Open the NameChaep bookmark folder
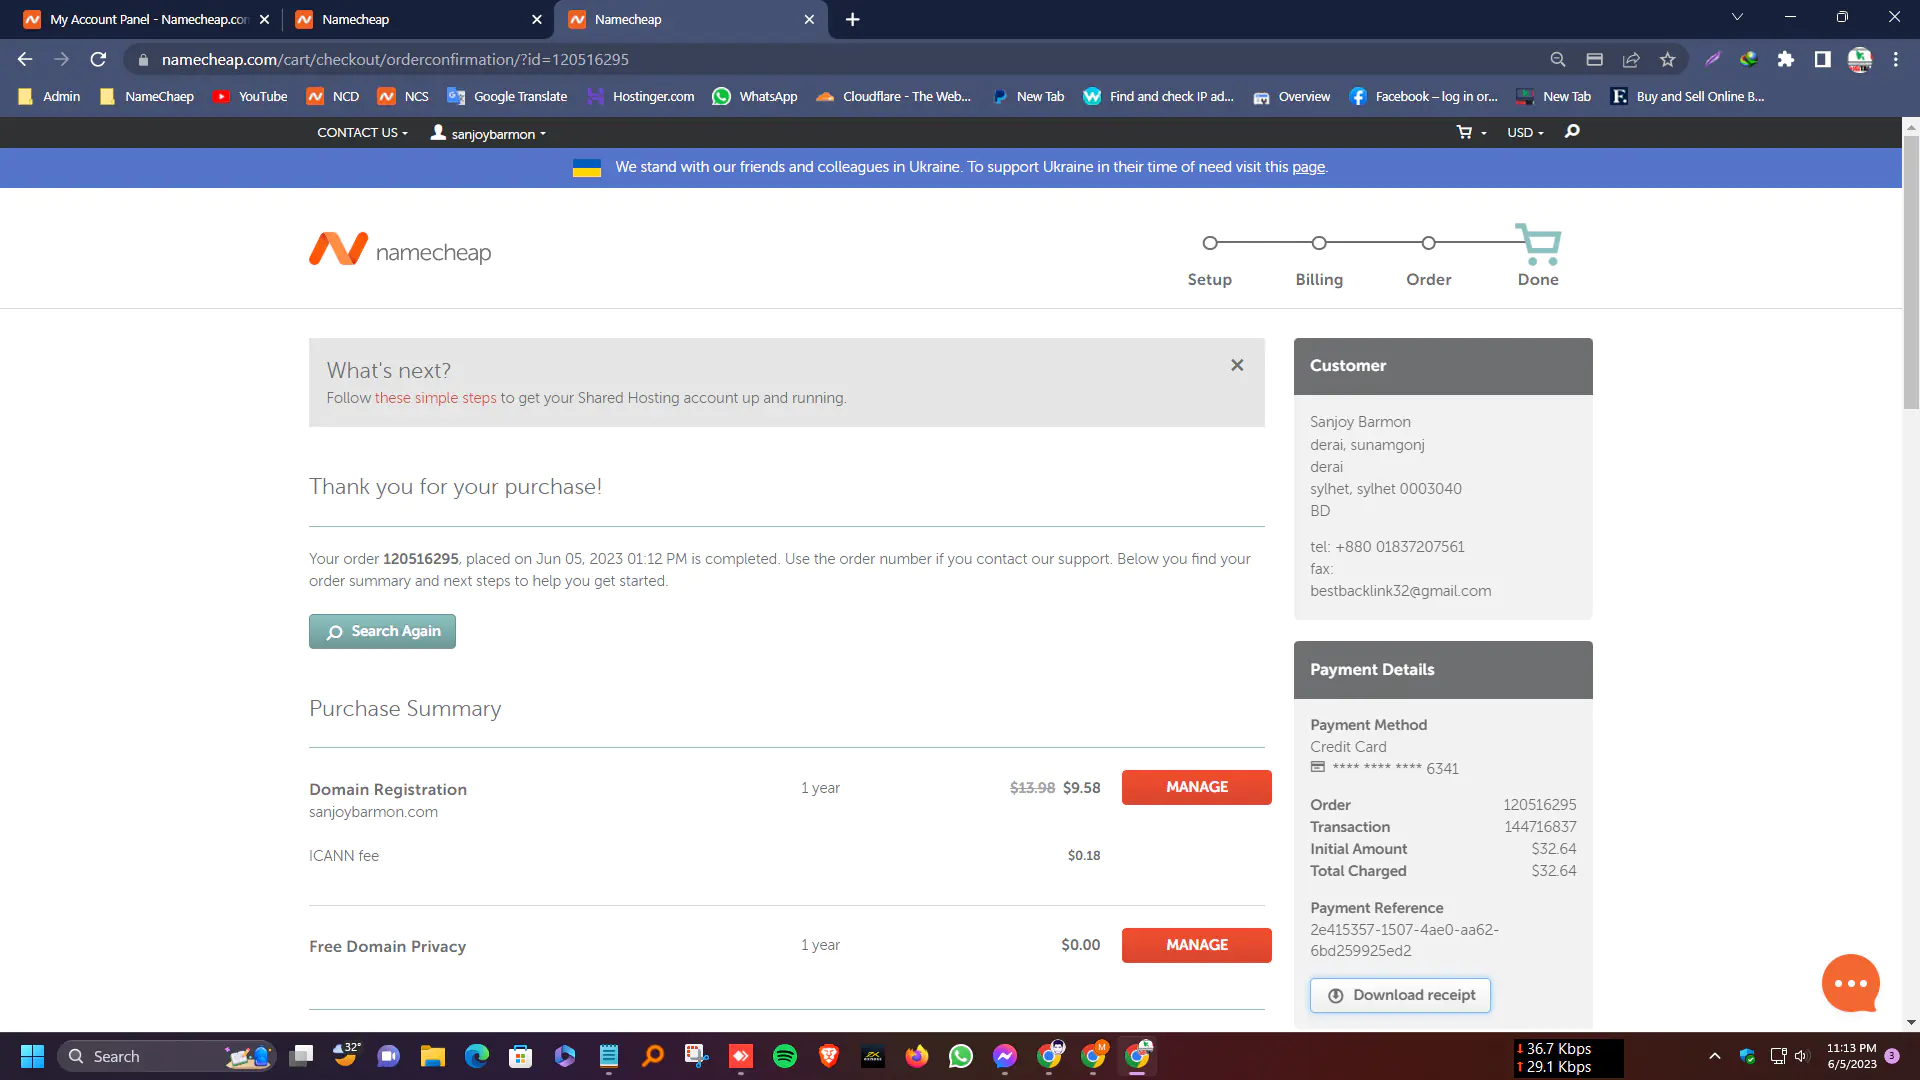Image resolution: width=1920 pixels, height=1080 pixels. 147,97
